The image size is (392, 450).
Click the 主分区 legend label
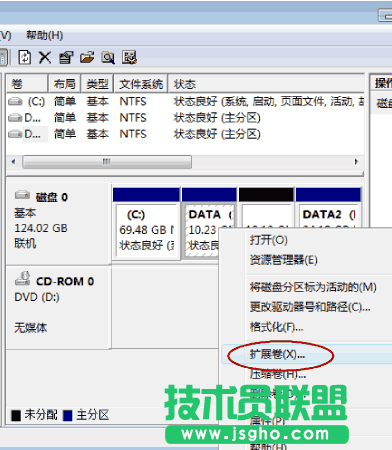[x=93, y=415]
